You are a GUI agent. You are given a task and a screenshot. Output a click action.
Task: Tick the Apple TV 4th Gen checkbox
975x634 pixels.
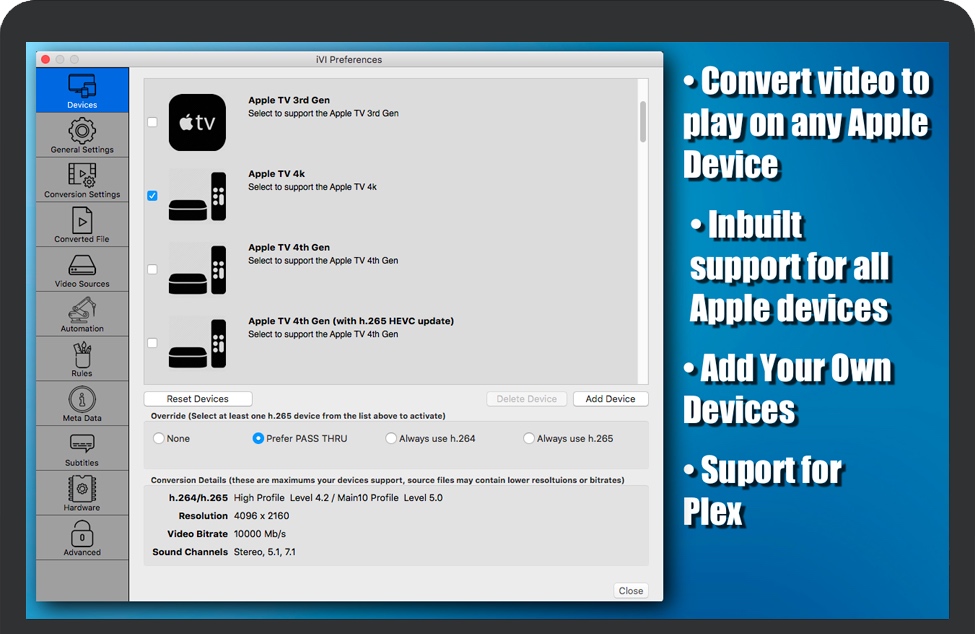click(152, 269)
